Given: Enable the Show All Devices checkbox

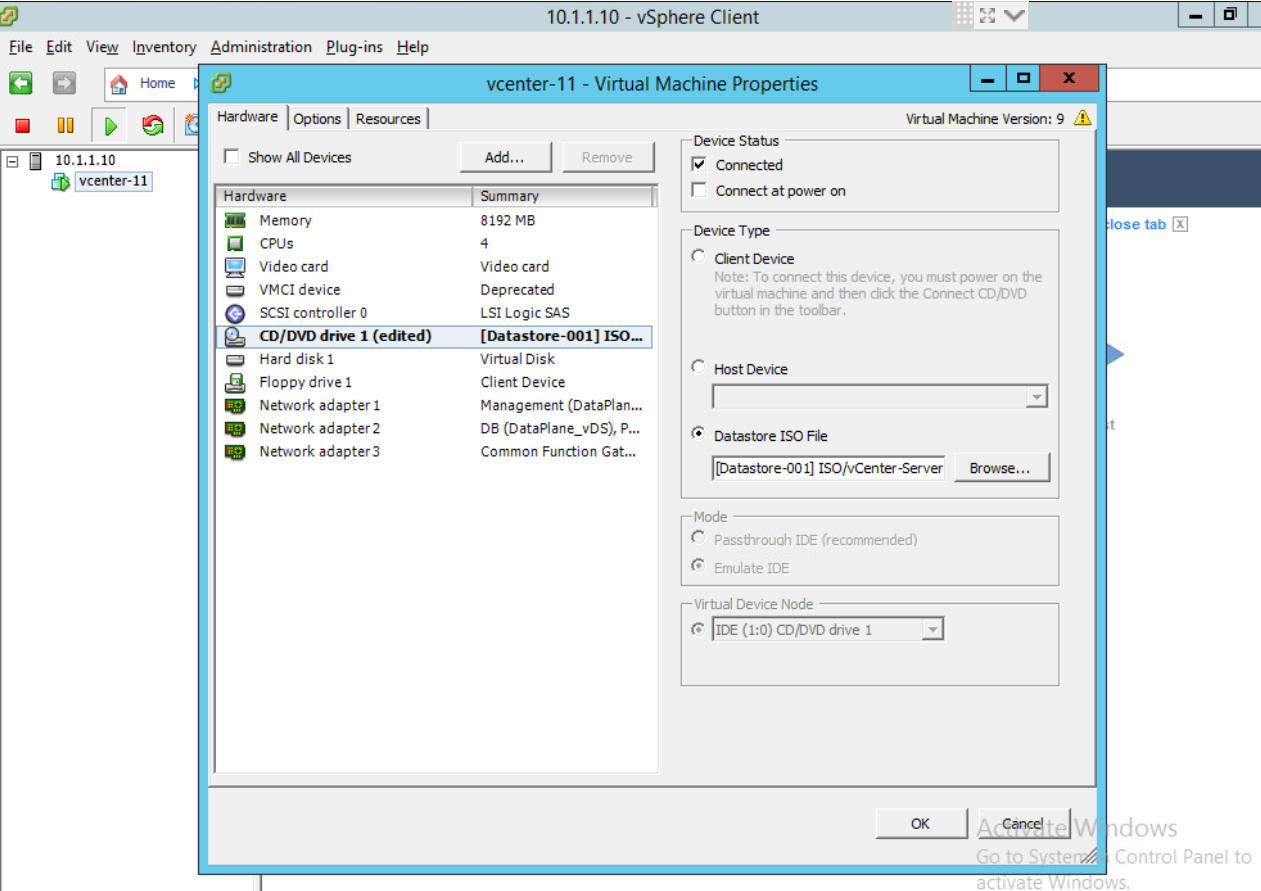Looking at the screenshot, I should [x=232, y=157].
